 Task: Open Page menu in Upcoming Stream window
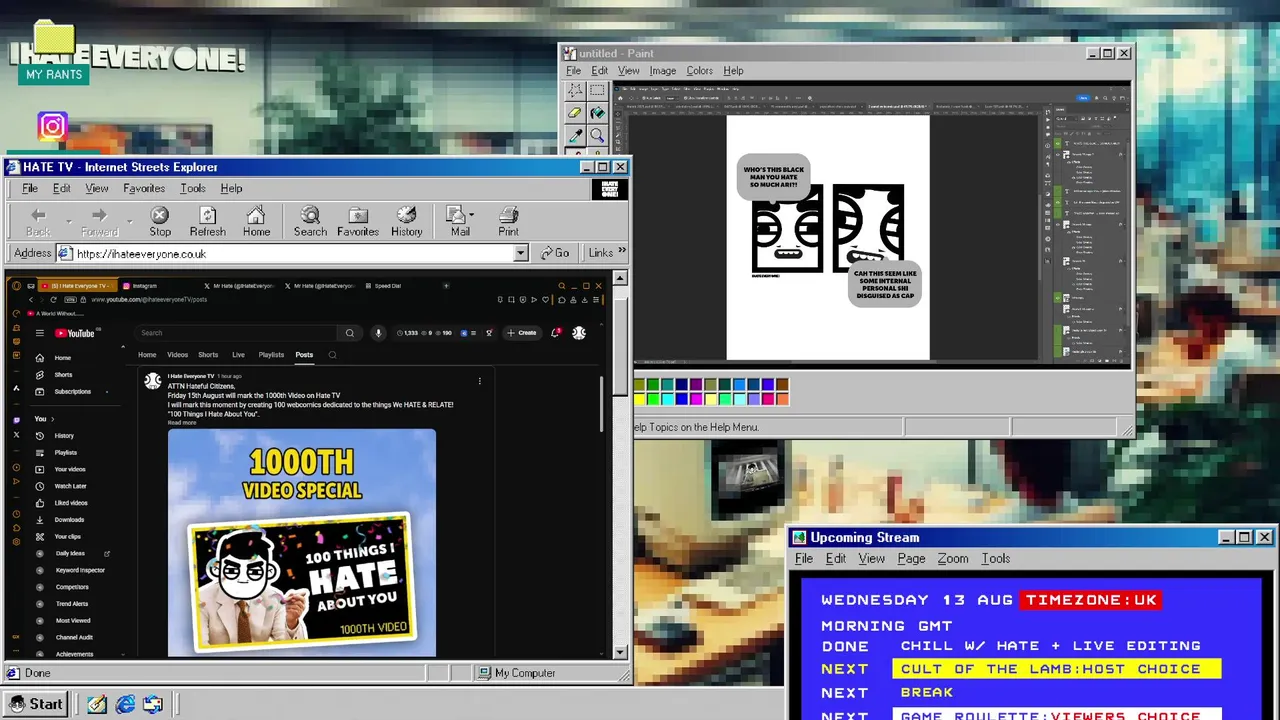(x=911, y=559)
